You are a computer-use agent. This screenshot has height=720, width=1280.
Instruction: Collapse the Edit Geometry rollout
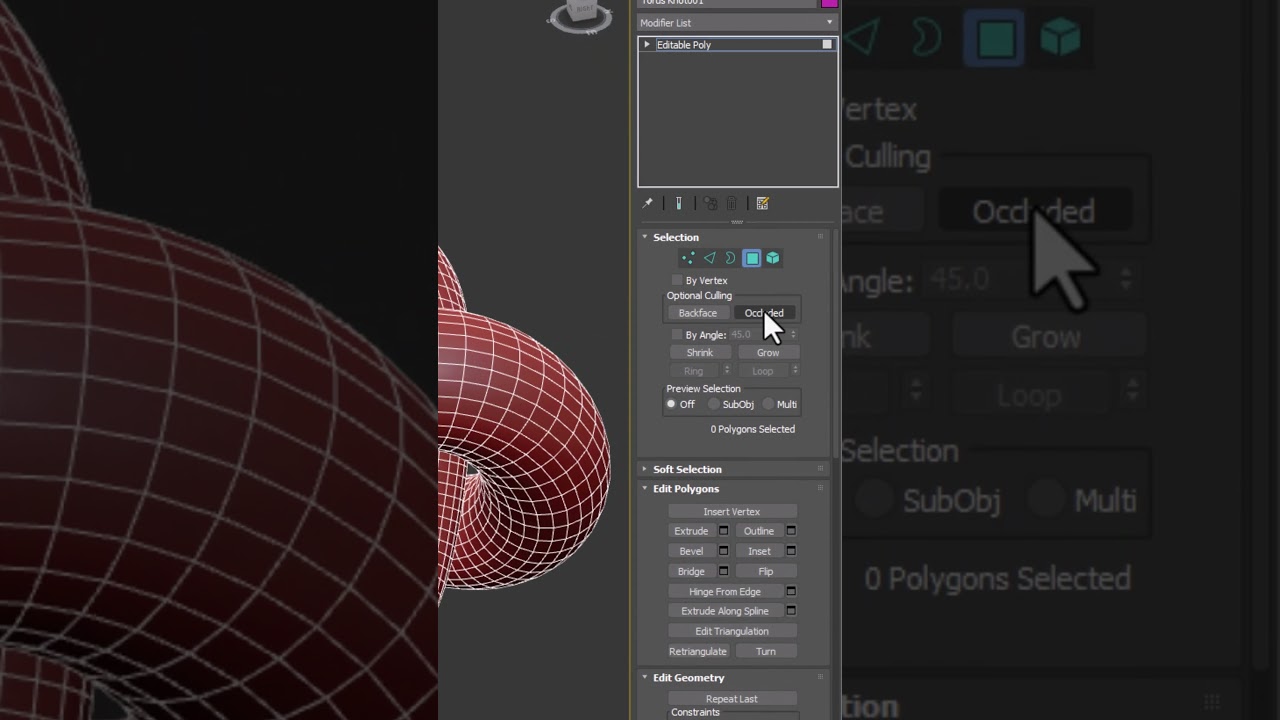tap(645, 678)
